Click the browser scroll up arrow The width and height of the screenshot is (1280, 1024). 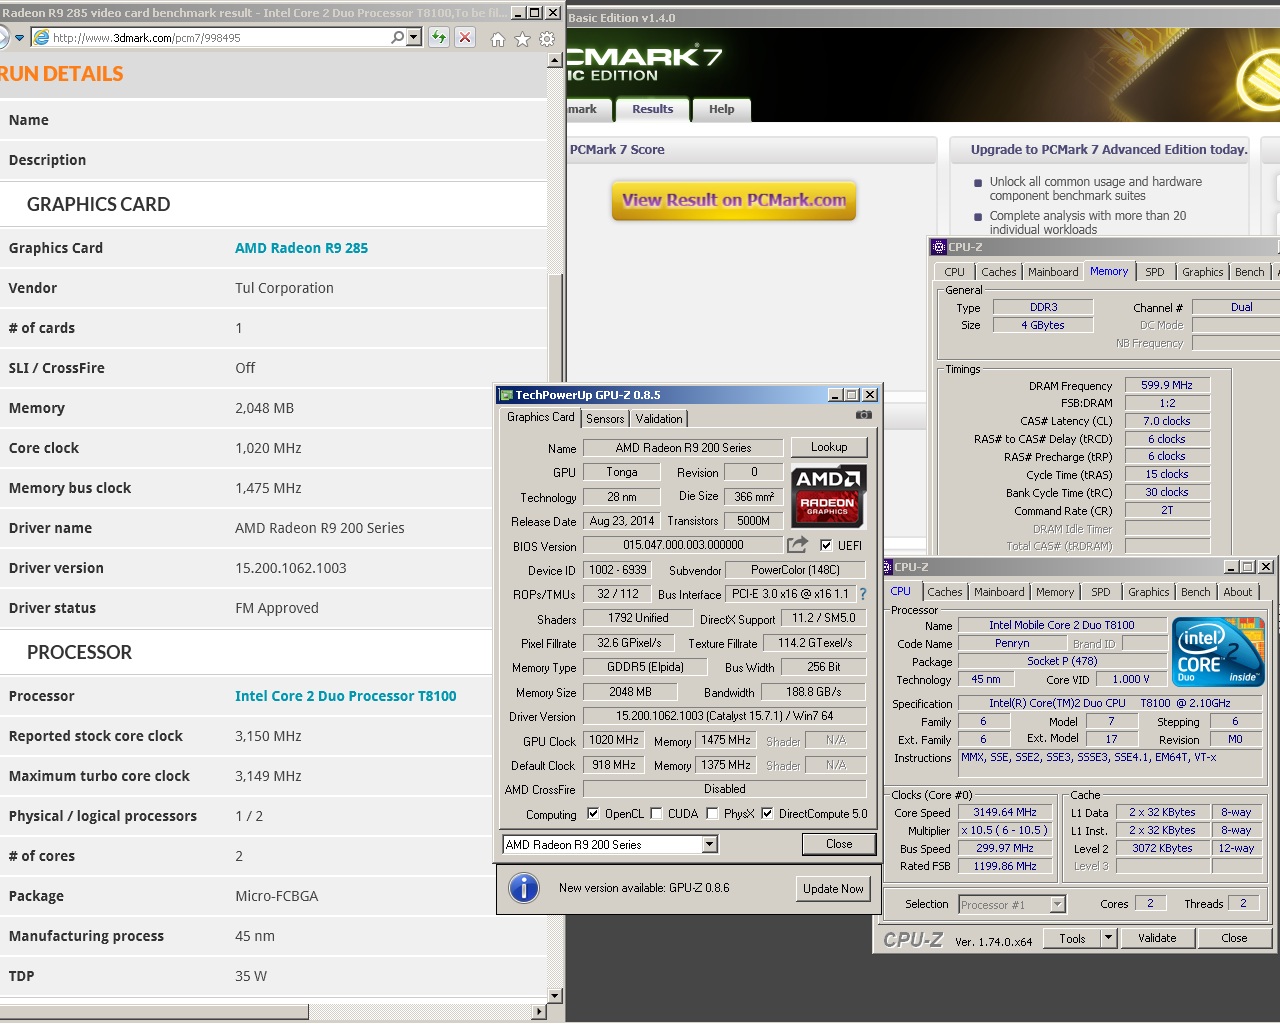point(555,60)
